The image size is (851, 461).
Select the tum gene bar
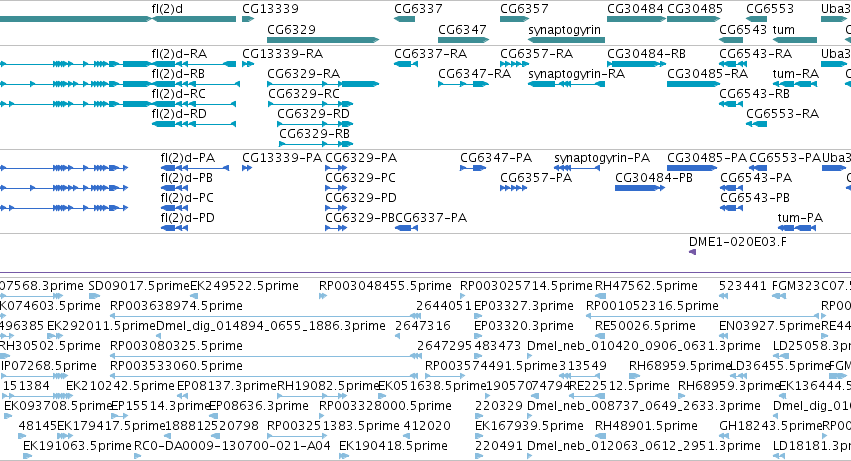point(795,40)
